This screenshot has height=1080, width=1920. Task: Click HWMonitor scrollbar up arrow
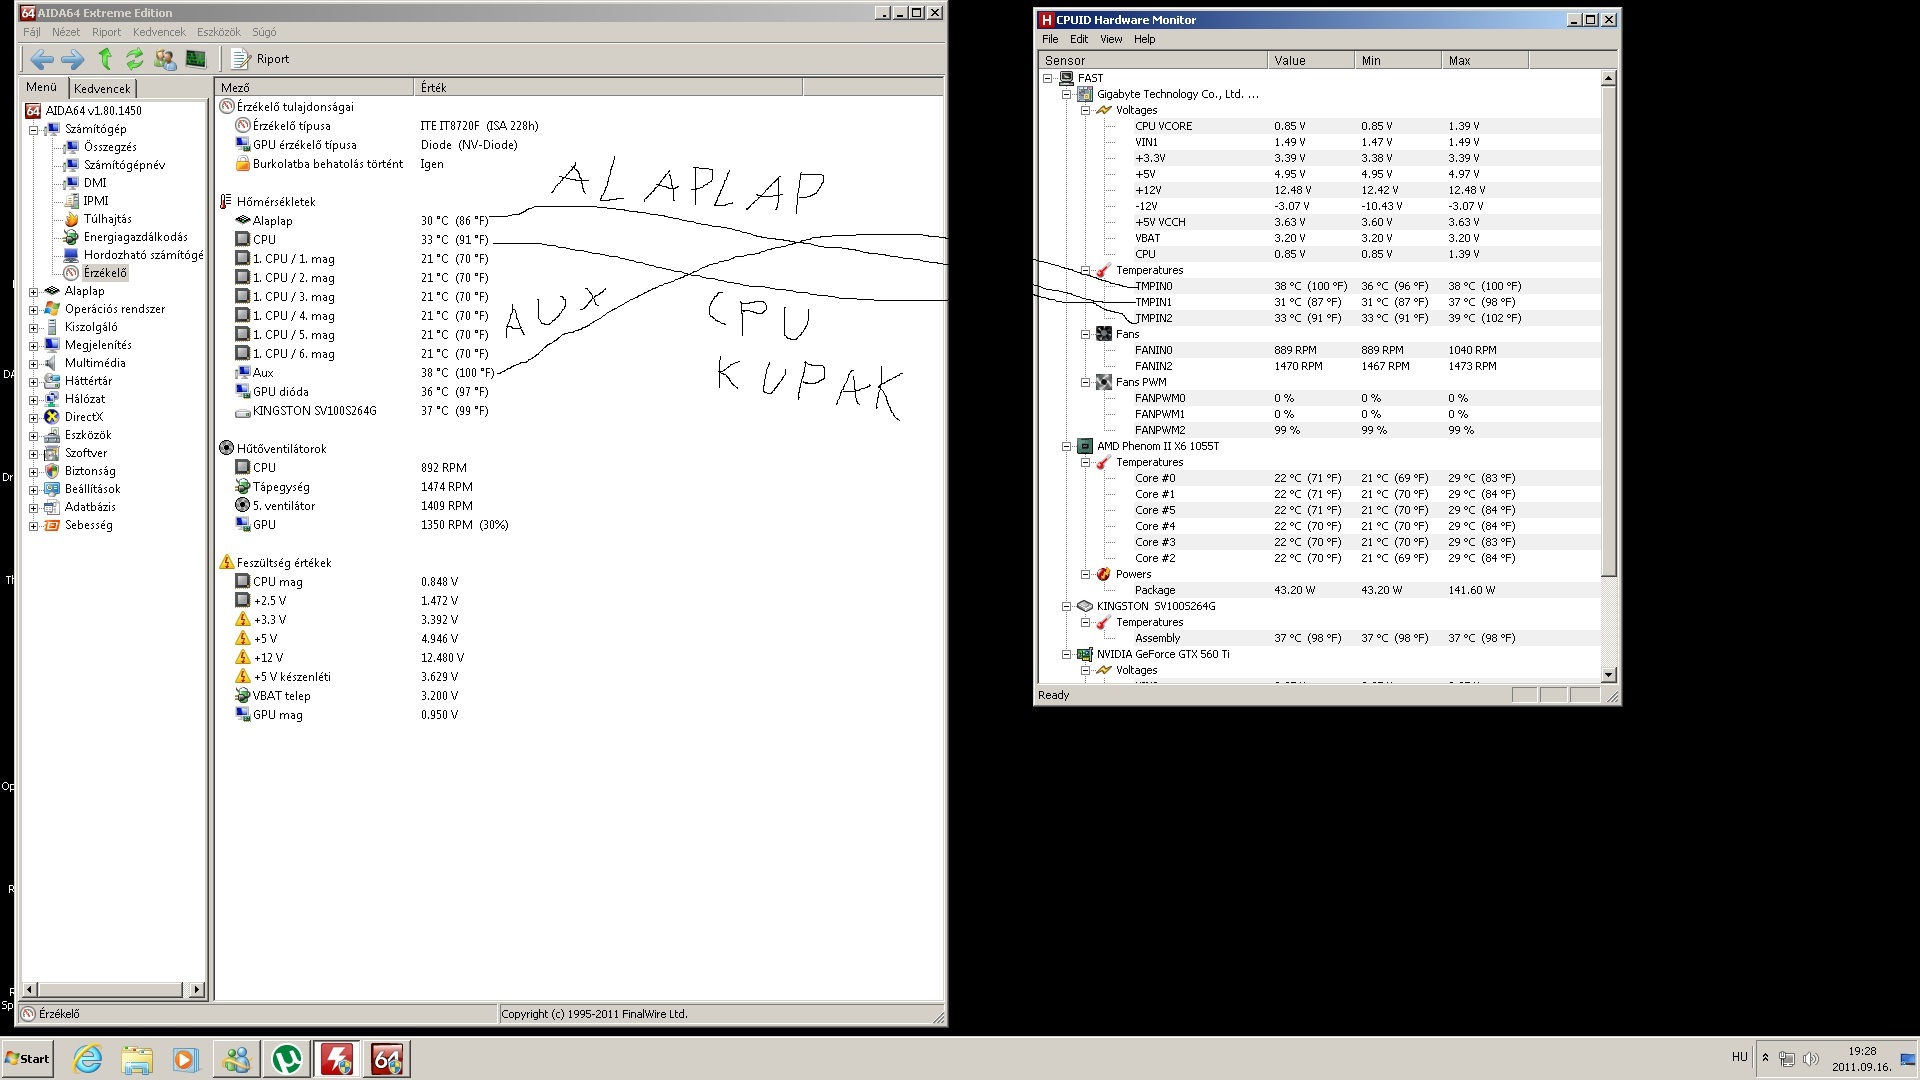(1608, 78)
